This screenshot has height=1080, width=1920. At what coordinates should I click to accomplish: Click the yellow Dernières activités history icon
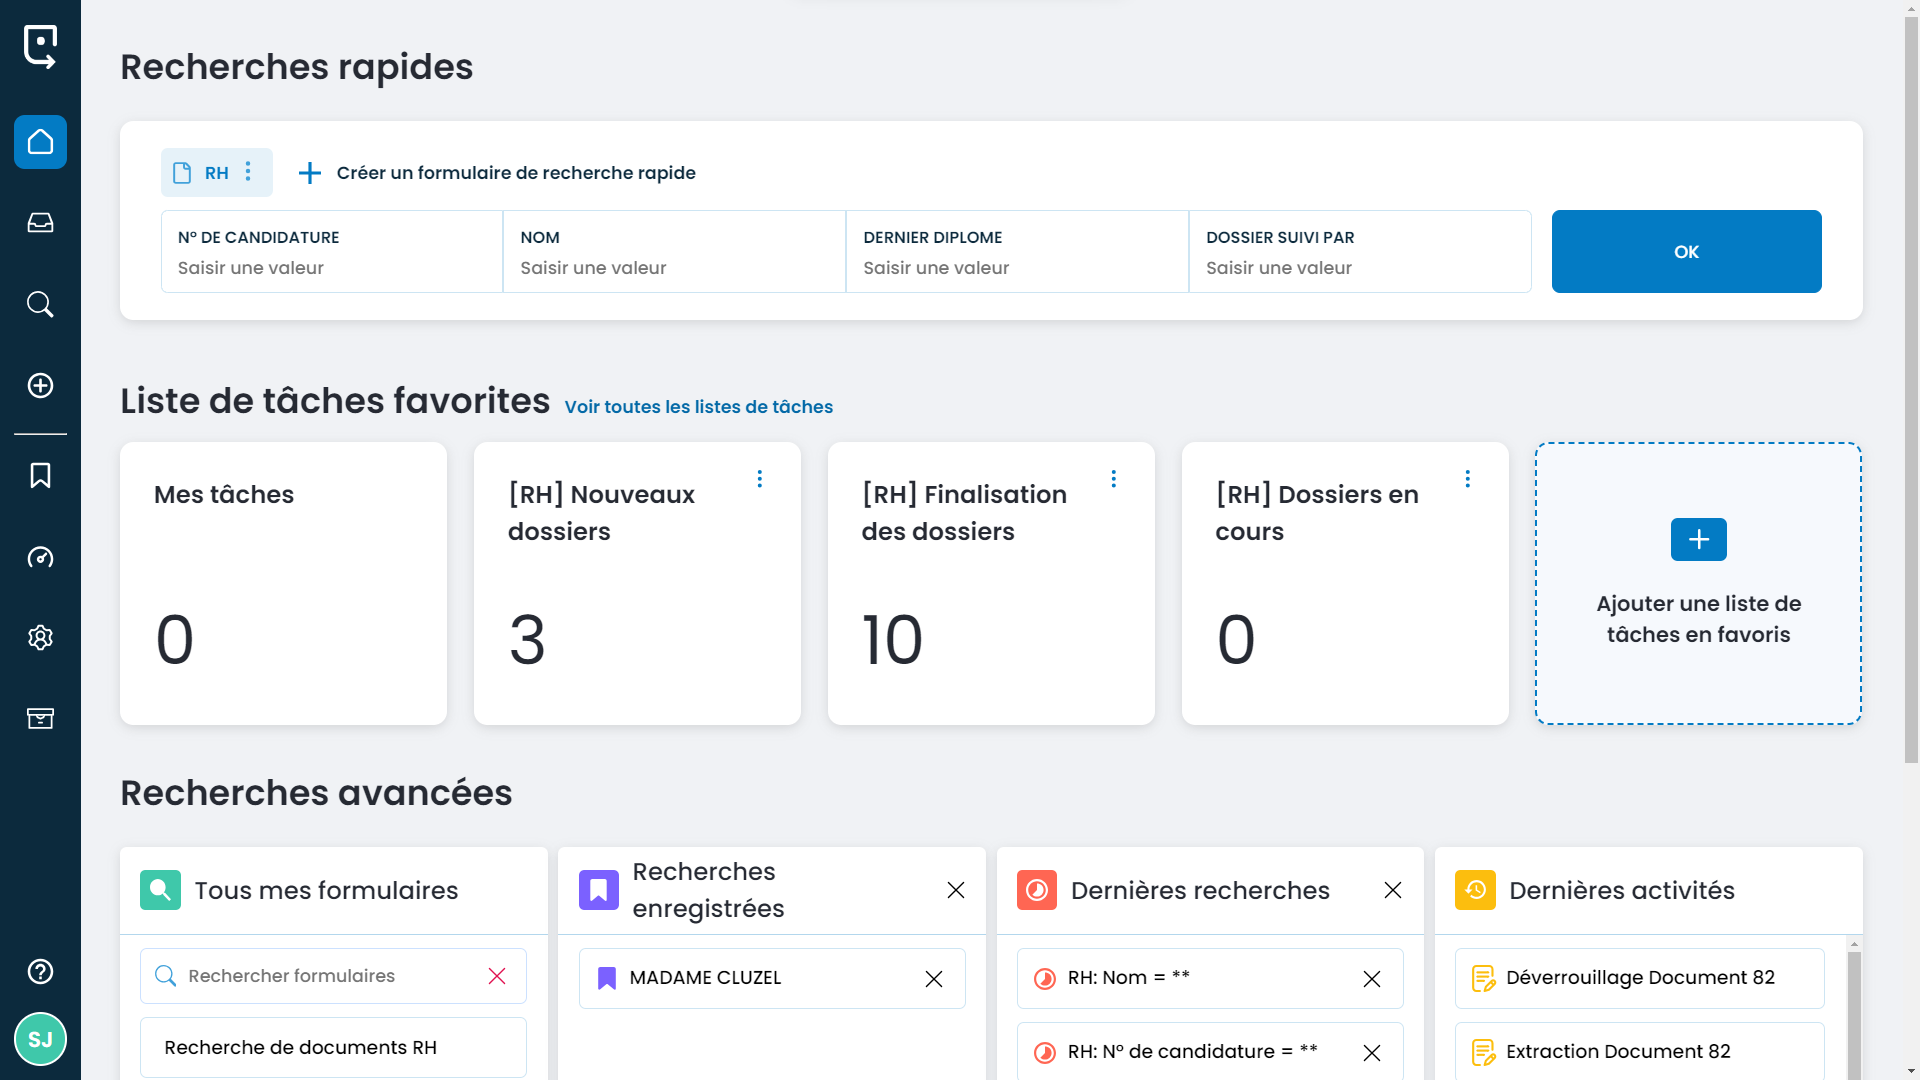point(1475,889)
